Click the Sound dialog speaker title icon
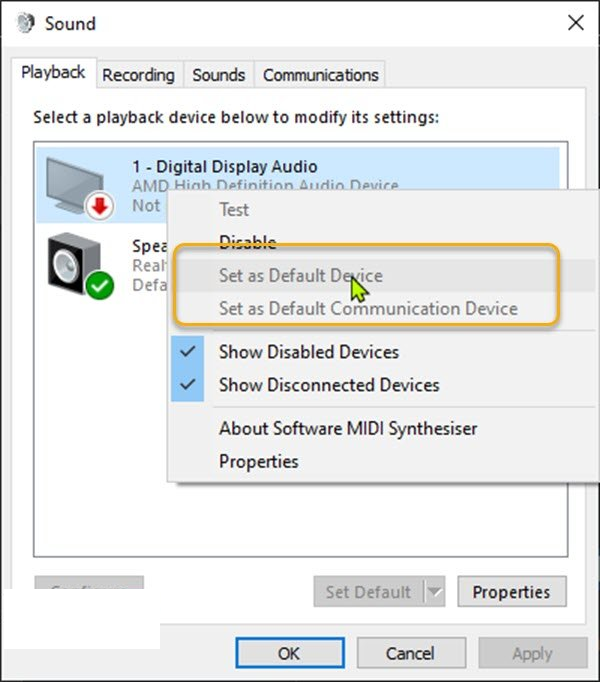 click(26, 23)
